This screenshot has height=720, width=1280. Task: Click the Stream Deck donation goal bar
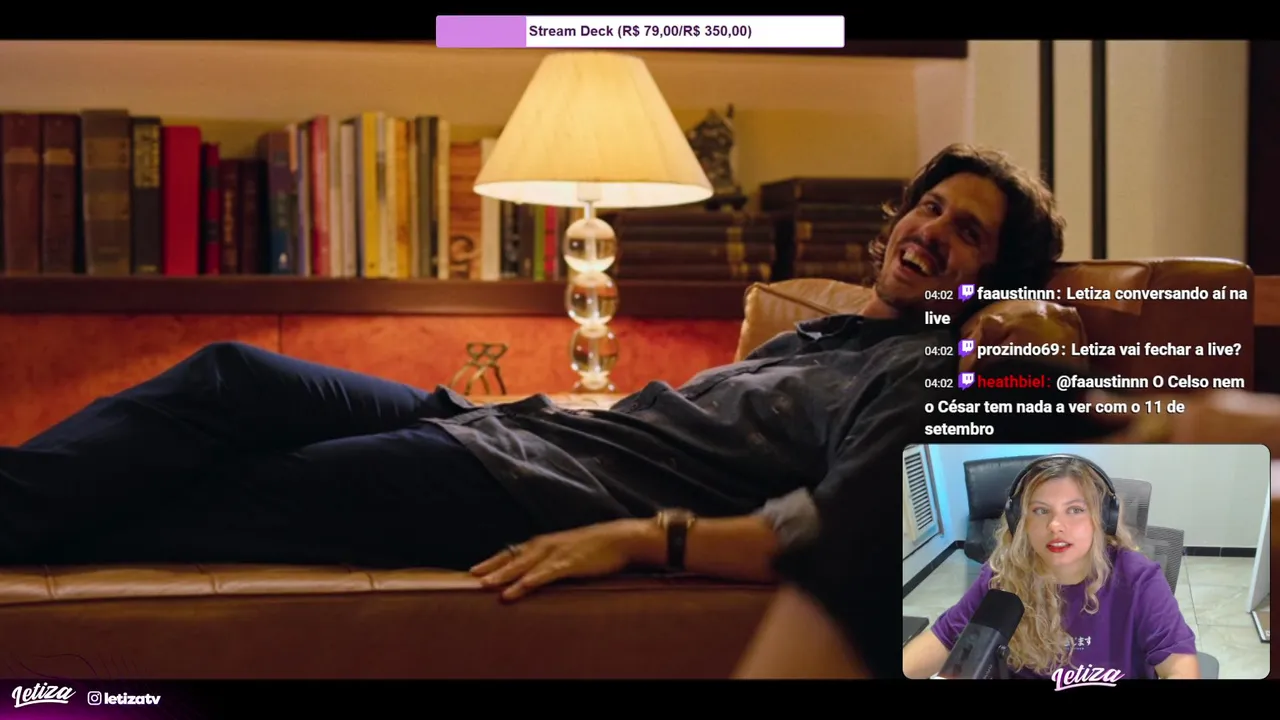tap(640, 31)
